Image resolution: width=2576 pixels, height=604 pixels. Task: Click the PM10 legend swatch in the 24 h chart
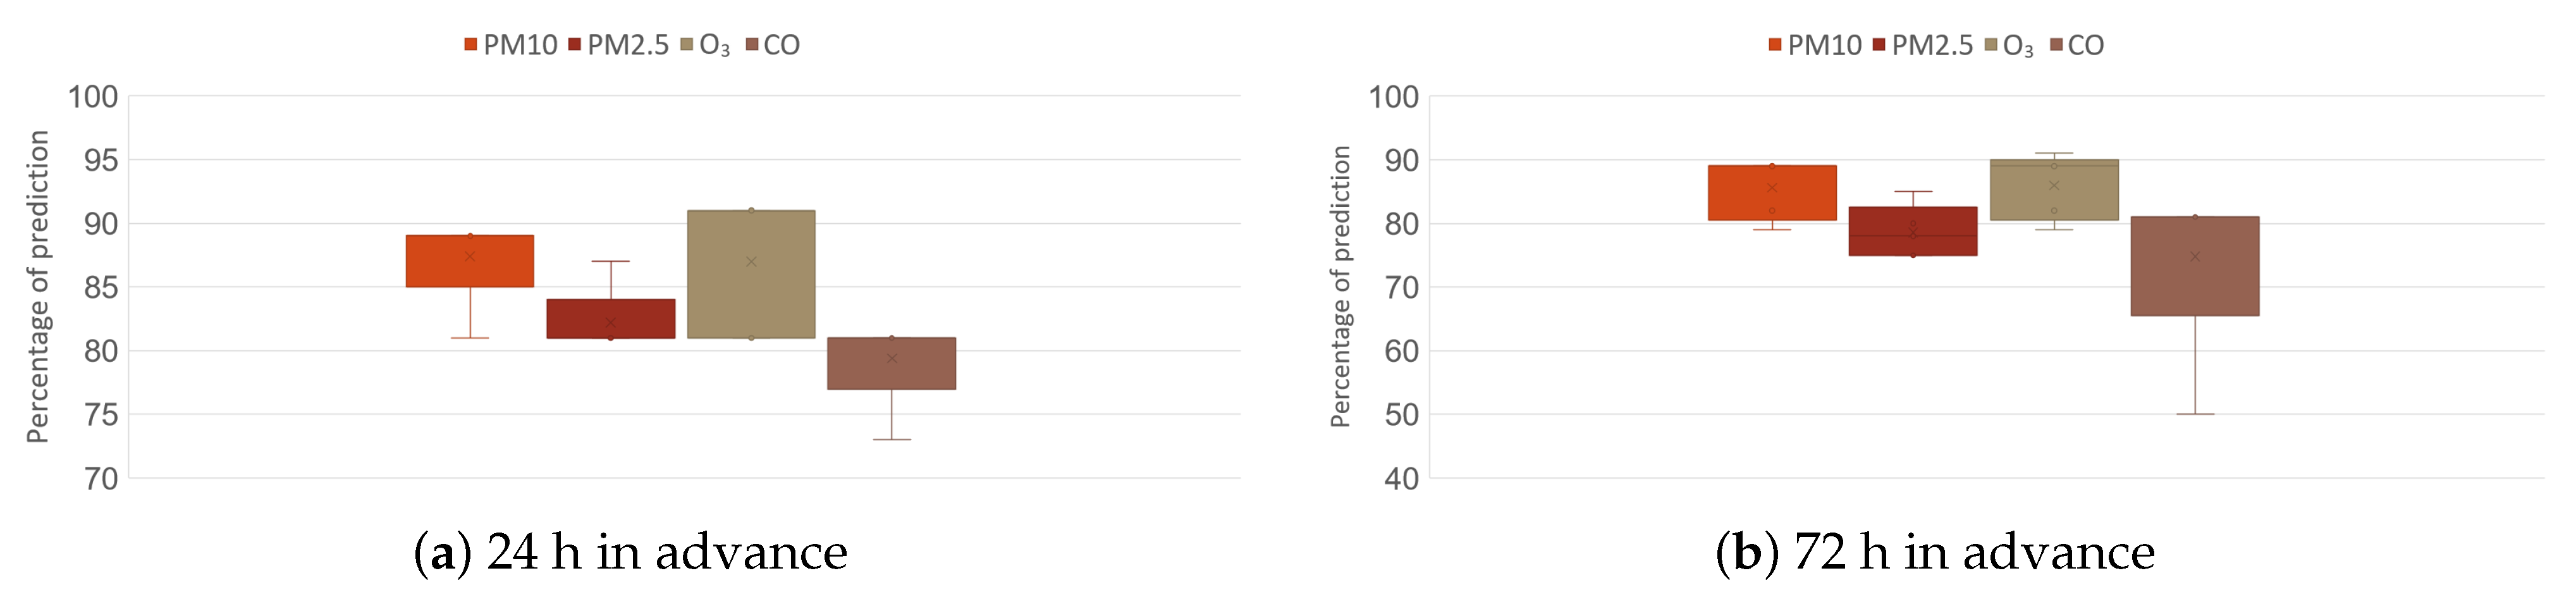click(471, 45)
